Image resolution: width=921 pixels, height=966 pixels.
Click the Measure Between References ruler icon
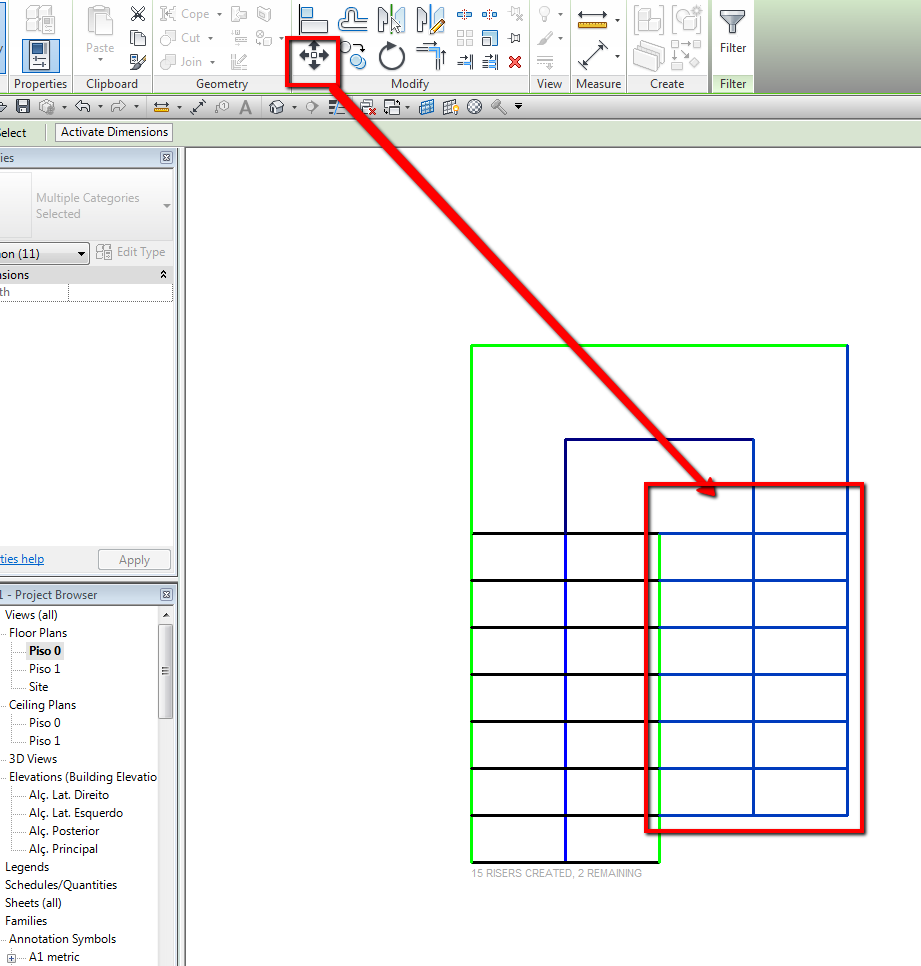[592, 19]
